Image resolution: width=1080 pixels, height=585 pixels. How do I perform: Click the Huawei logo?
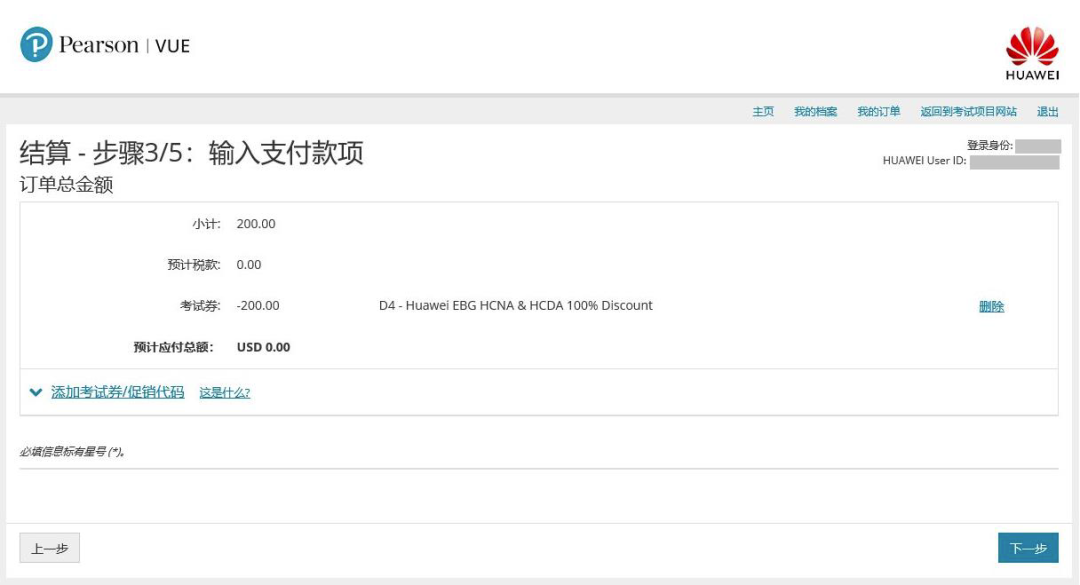1032,54
